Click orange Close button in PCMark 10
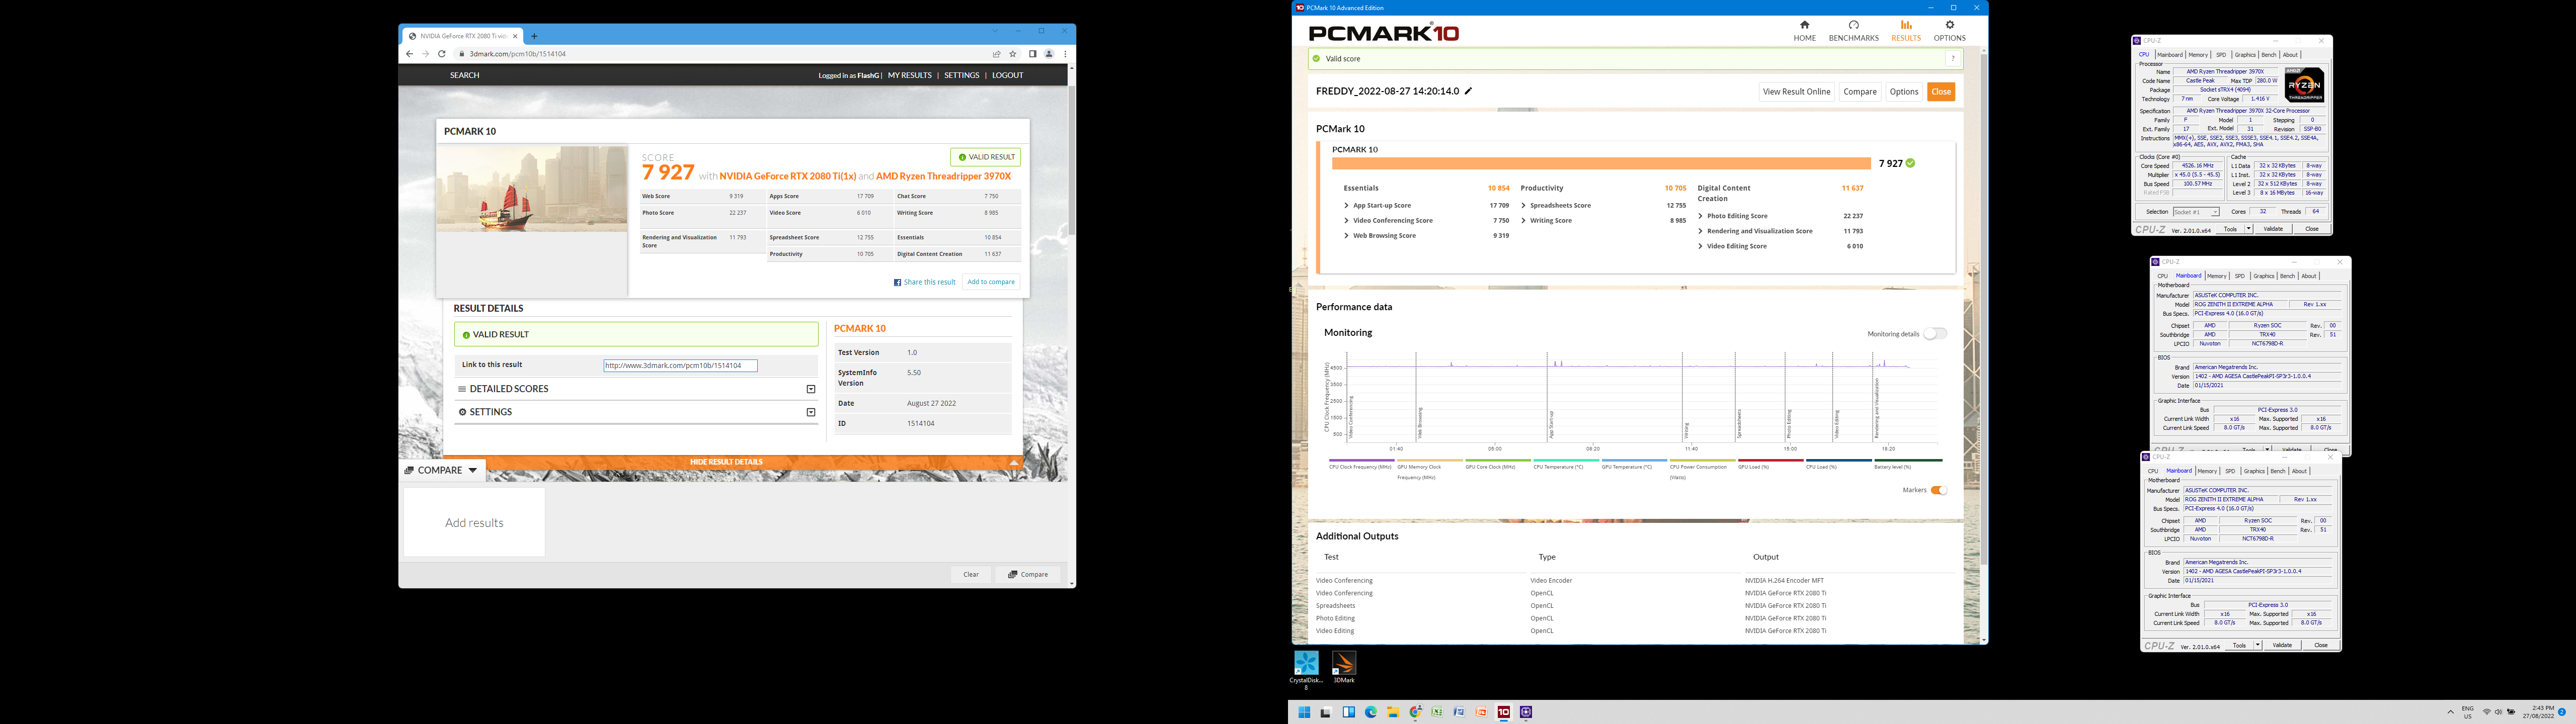This screenshot has width=2576, height=724. pos(1941,92)
